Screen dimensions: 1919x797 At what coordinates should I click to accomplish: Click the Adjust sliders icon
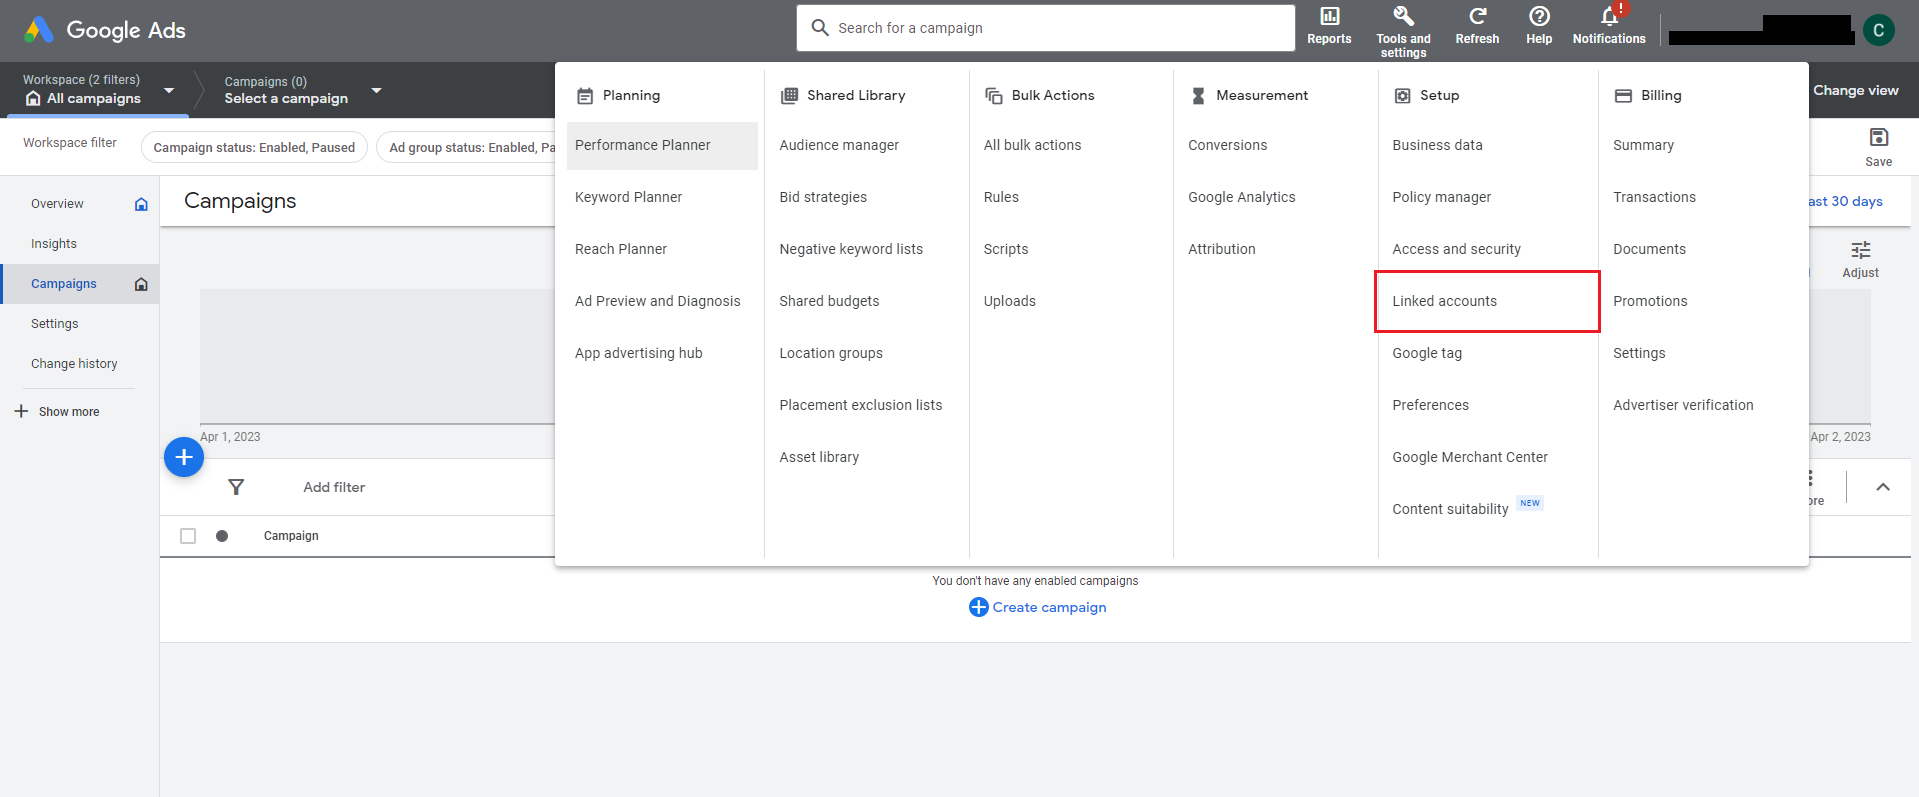(1860, 250)
